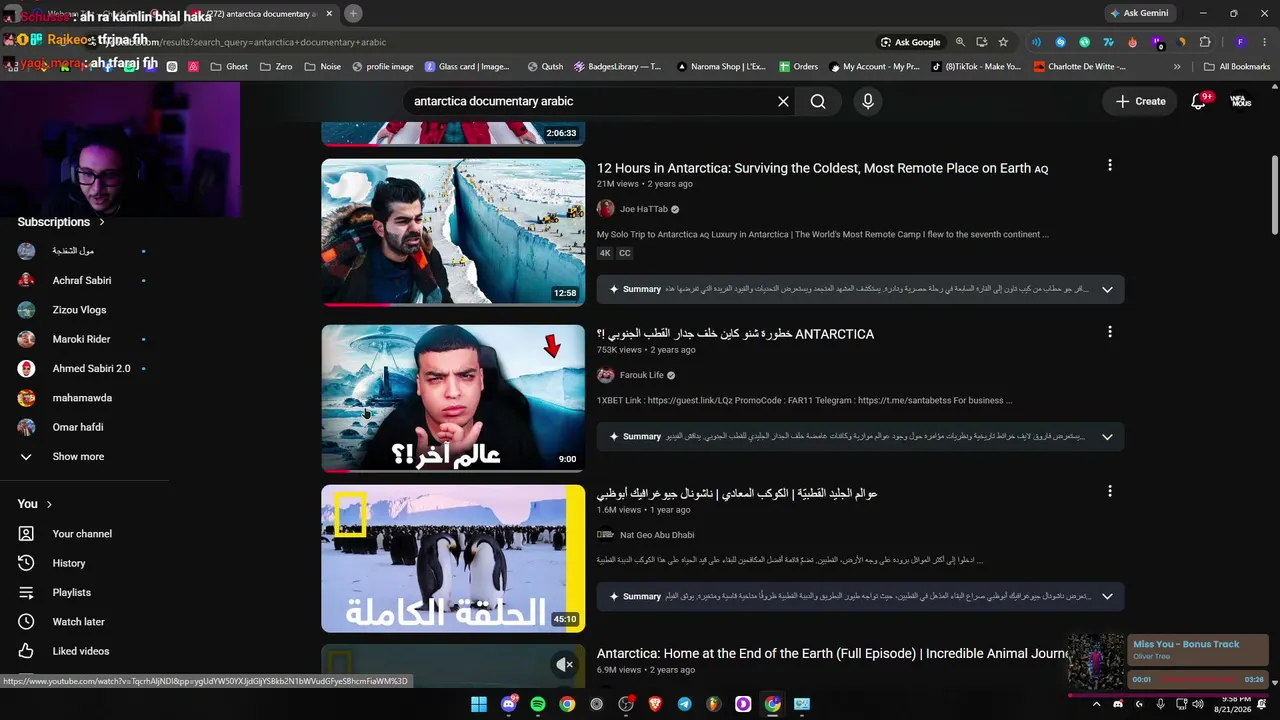Screen dimensions: 1280x720
Task: Click the Ask Google lens button
Action: (910, 42)
